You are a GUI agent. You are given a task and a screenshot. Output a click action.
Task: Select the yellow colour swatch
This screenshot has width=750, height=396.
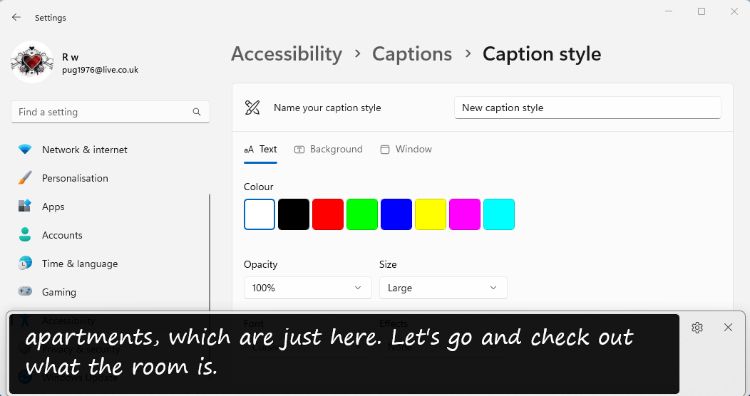point(430,214)
